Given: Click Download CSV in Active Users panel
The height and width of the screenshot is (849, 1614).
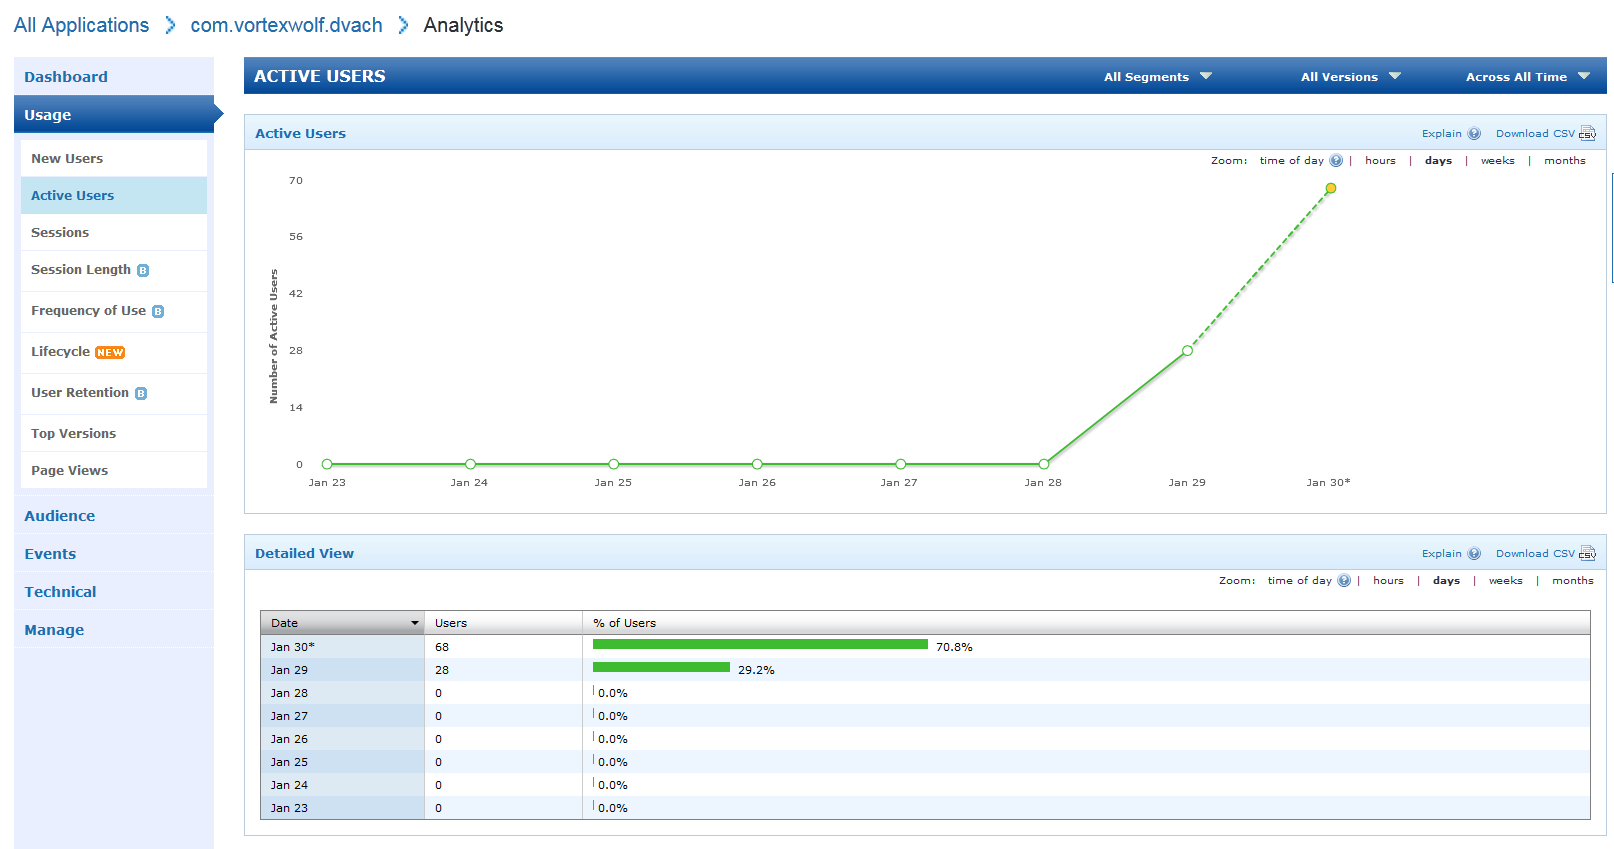Looking at the screenshot, I should pos(1535,134).
